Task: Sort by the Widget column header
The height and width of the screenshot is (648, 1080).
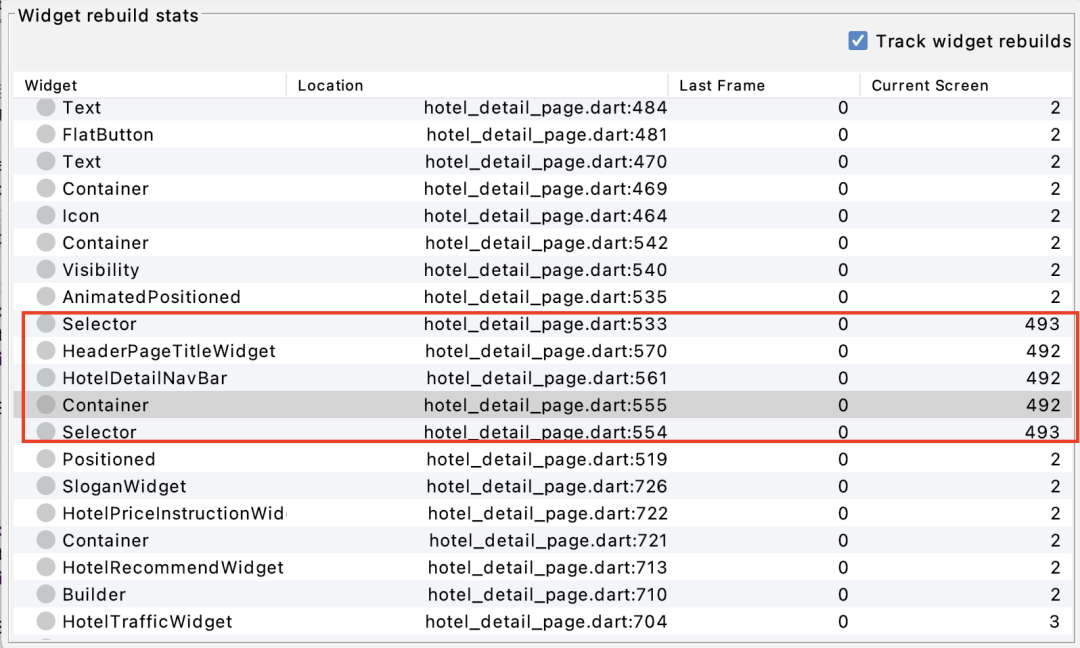Action: [x=50, y=86]
